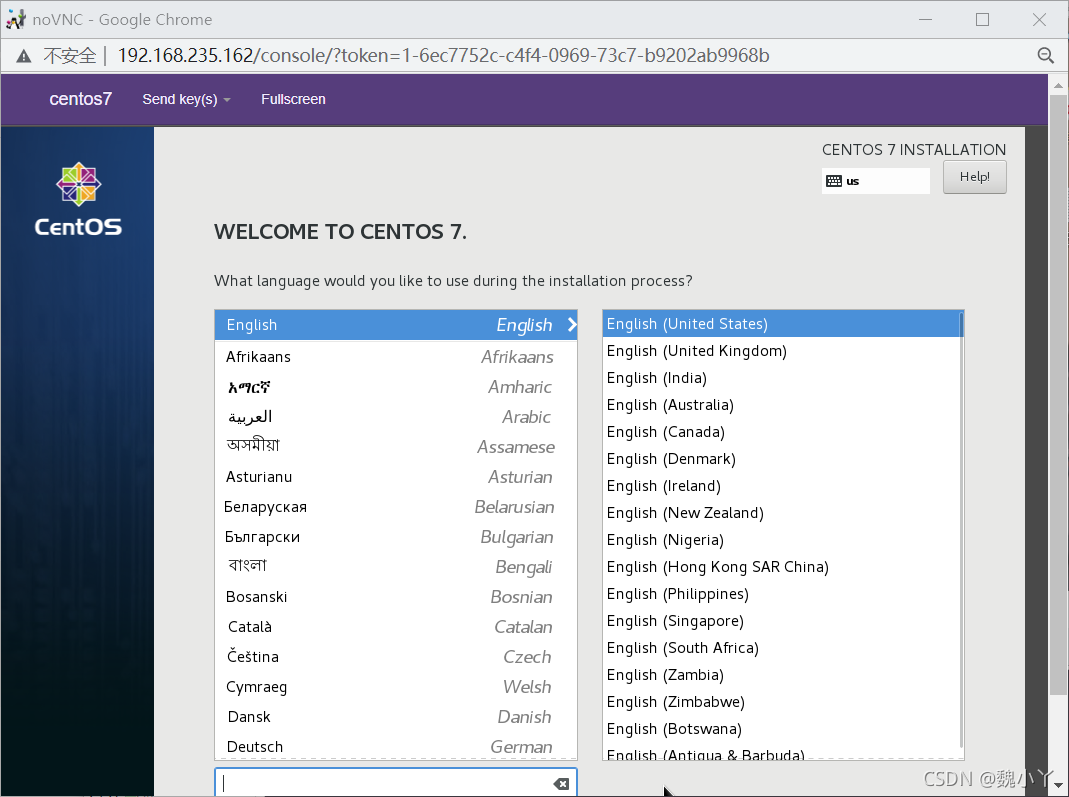Minimize the noVNC Chrome window

[925, 20]
